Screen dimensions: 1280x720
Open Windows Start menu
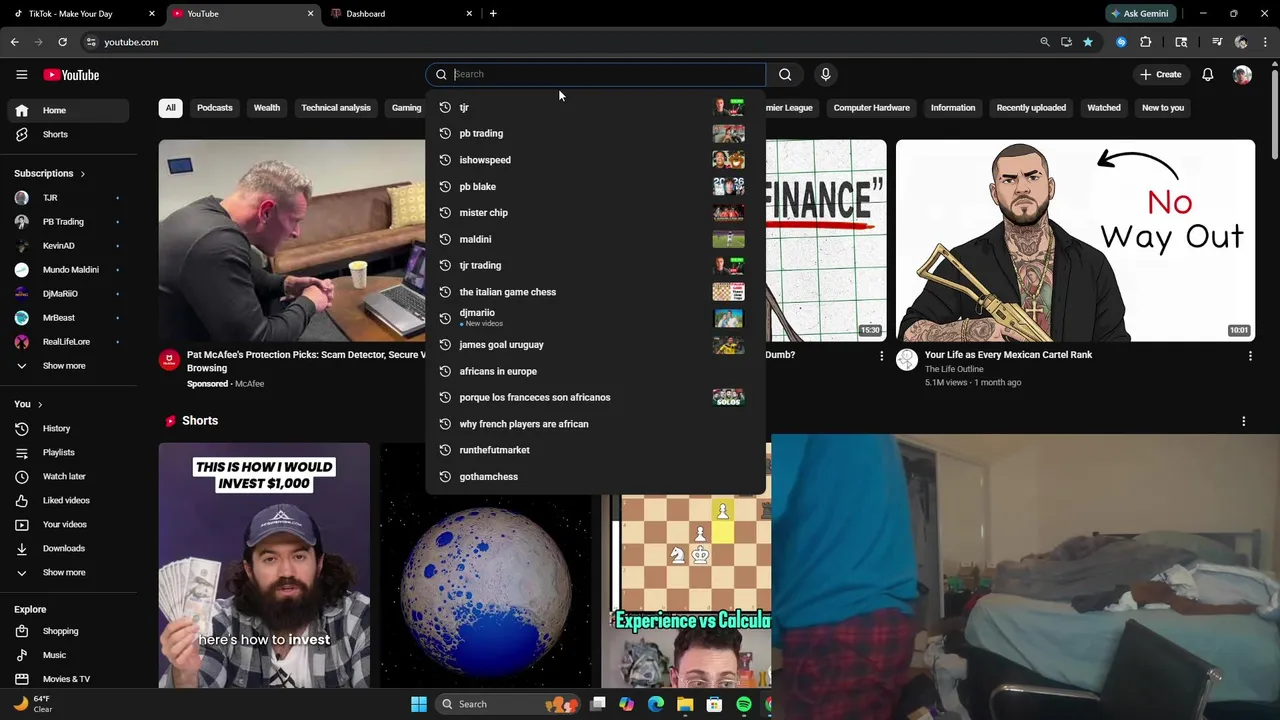pos(419,704)
